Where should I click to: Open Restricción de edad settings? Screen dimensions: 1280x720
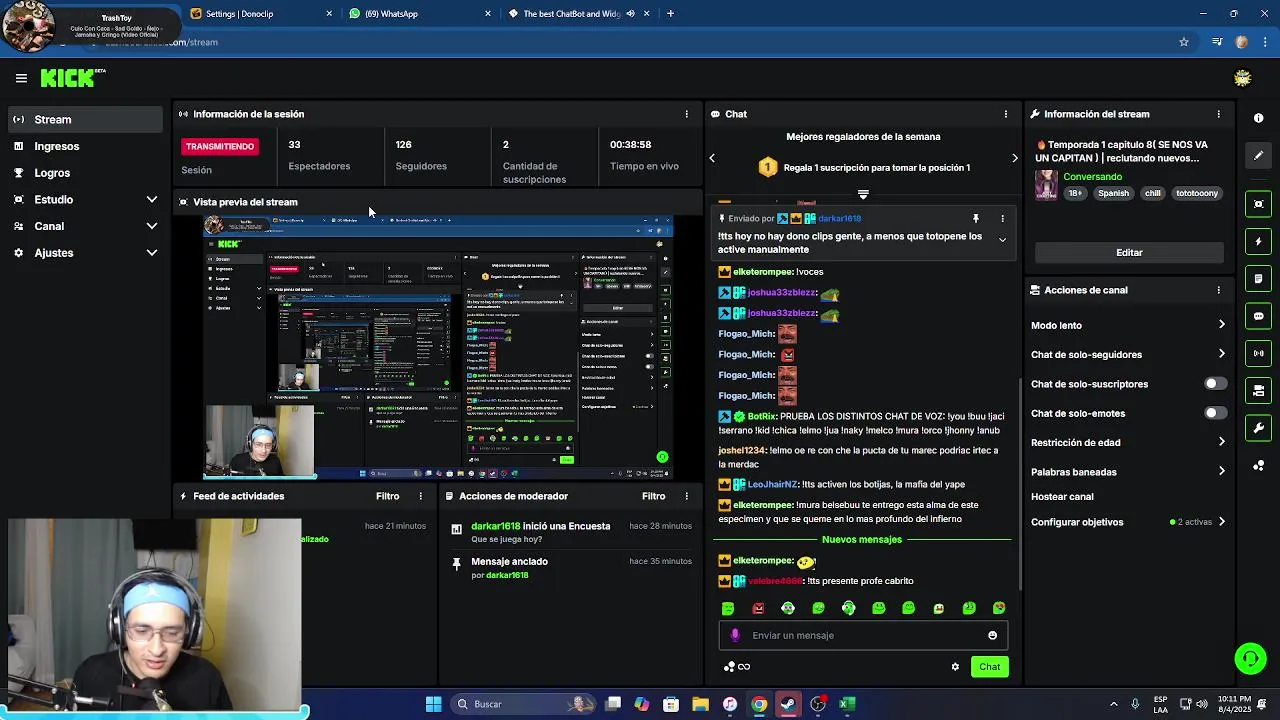click(1128, 442)
